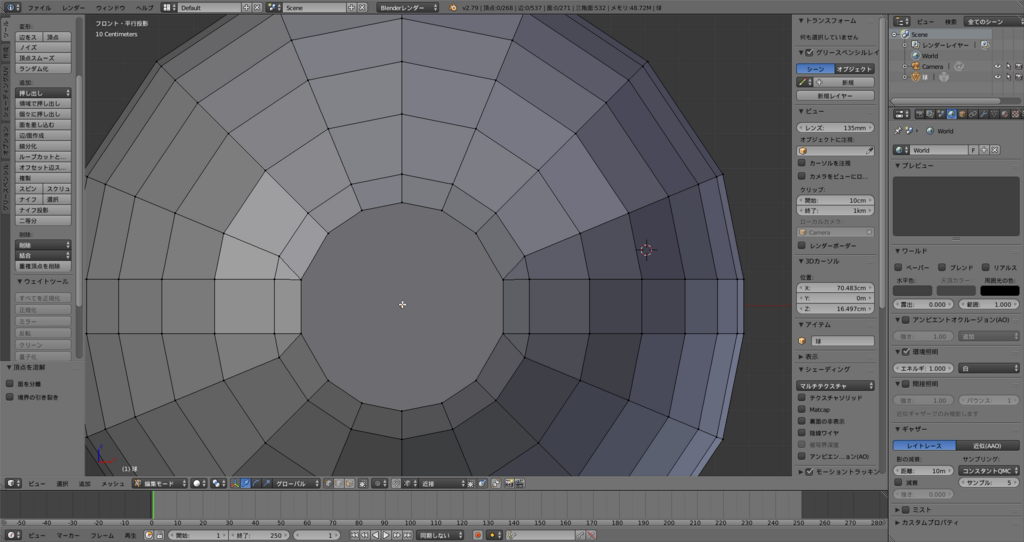Select the translate manipulator arrow icon
Image resolution: width=1024 pixels, height=542 pixels.
click(x=246, y=483)
